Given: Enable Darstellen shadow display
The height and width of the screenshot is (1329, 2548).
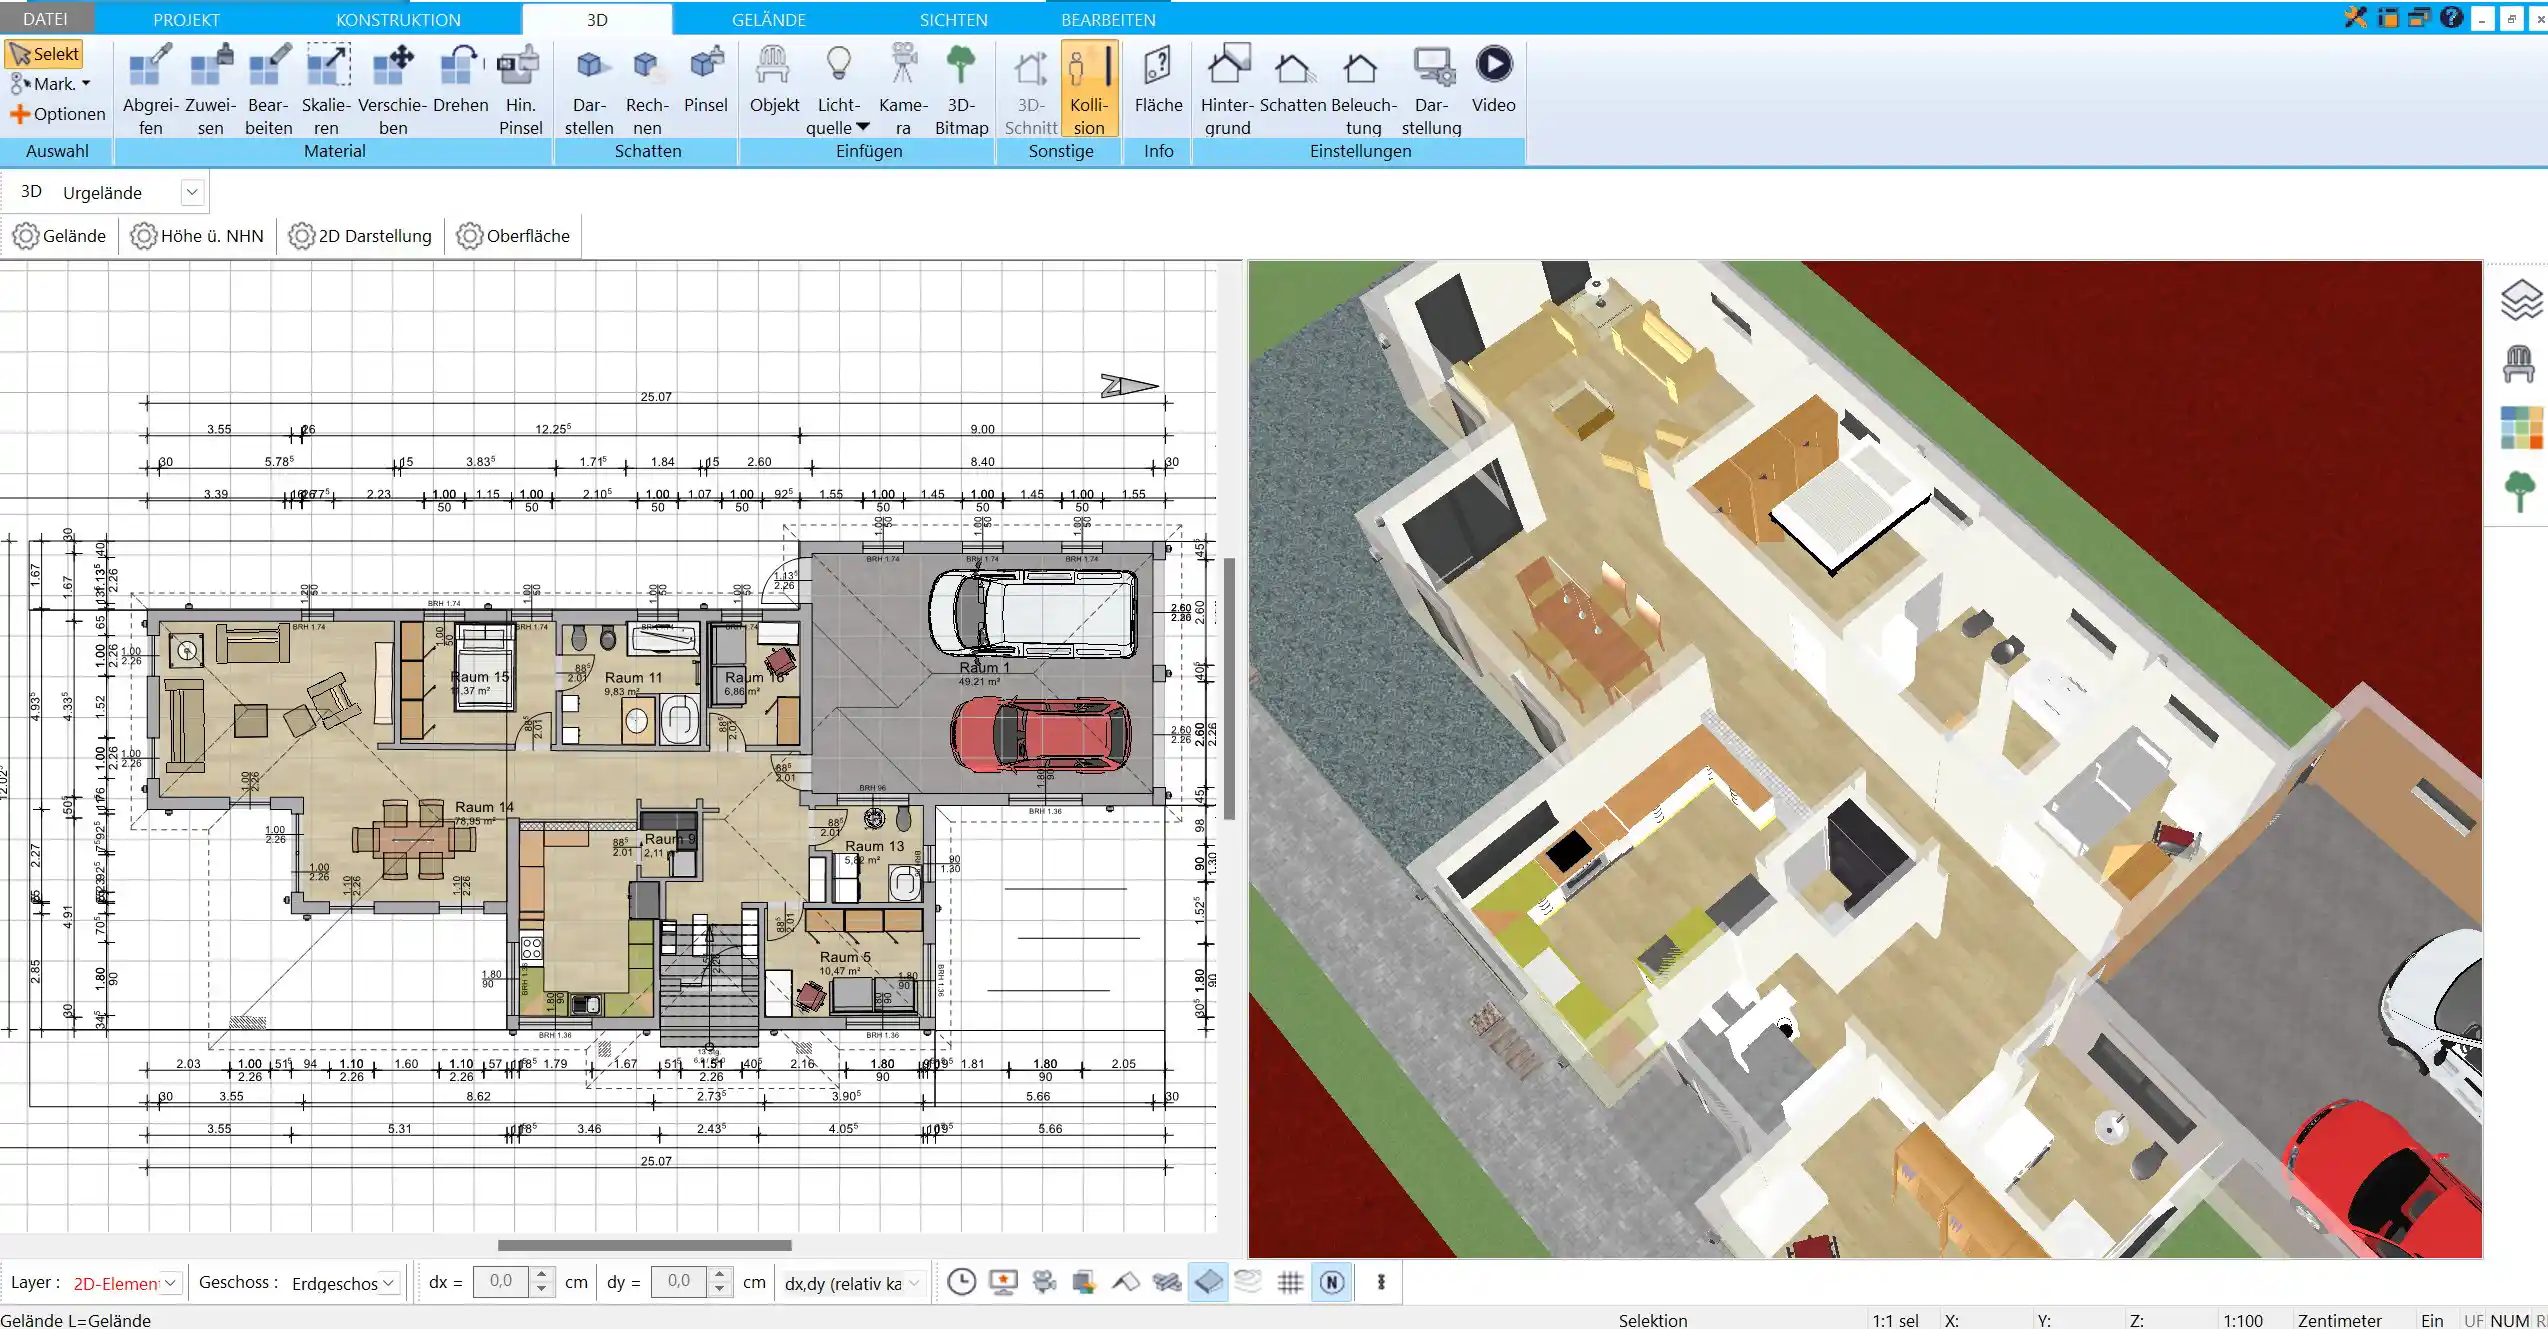Looking at the screenshot, I should tap(589, 89).
